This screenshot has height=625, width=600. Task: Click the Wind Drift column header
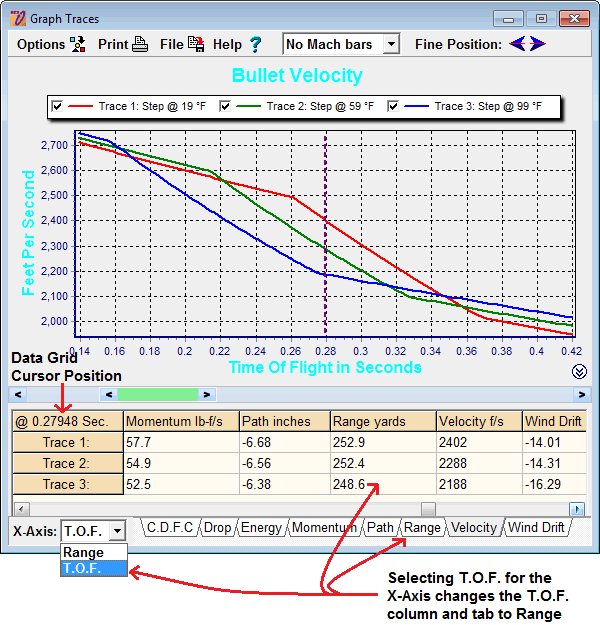(554, 421)
